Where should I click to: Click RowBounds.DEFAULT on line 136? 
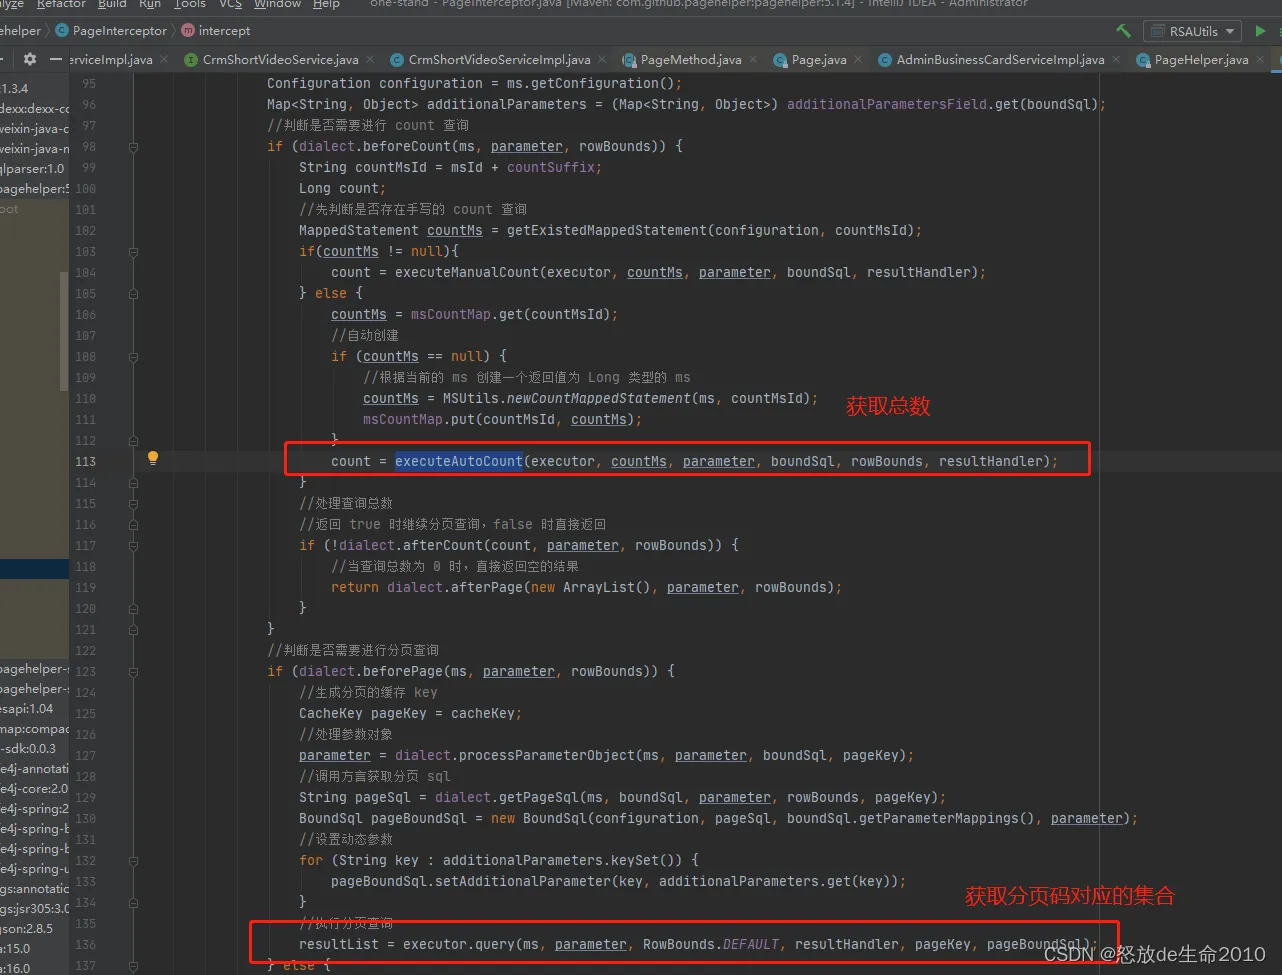click(x=711, y=944)
